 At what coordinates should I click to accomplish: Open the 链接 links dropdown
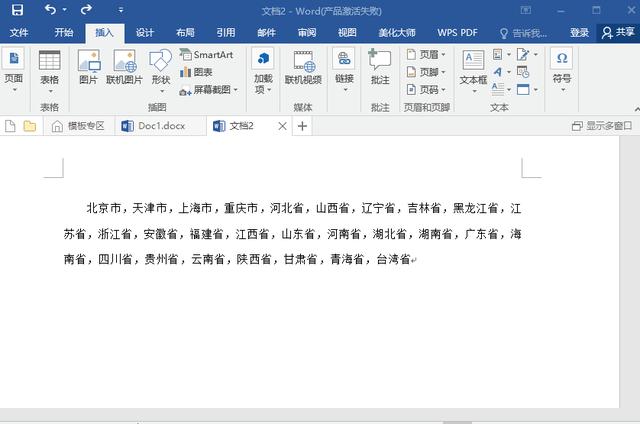[x=344, y=71]
